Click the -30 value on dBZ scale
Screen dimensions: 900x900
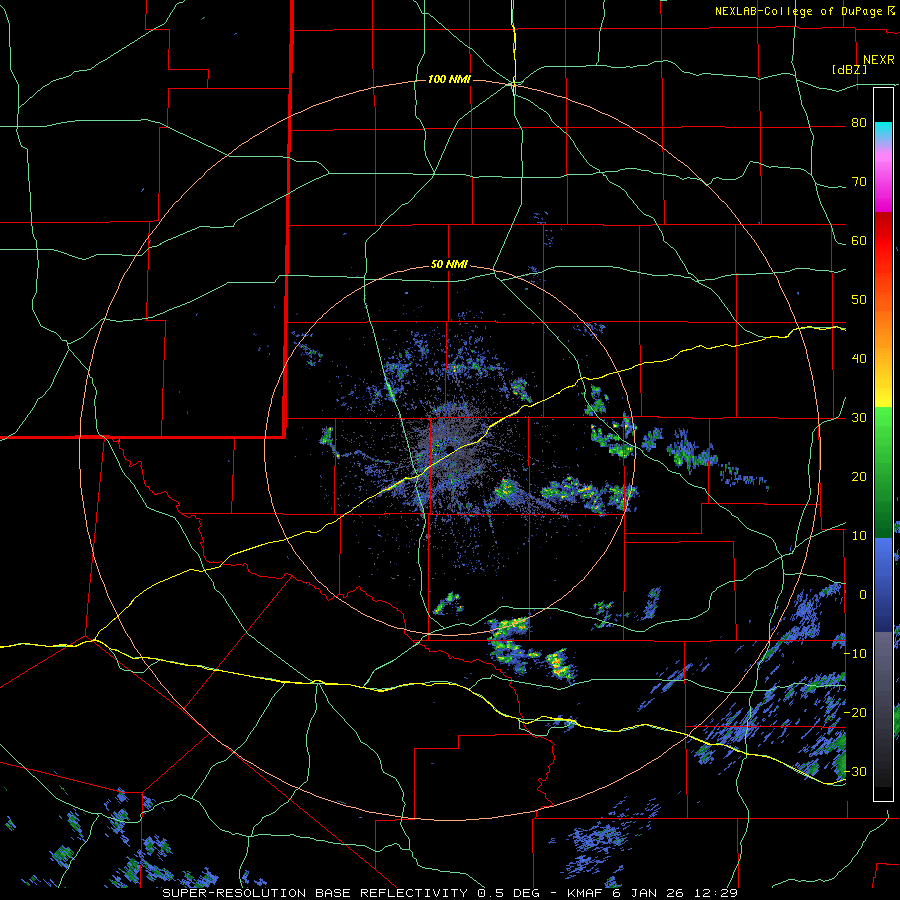tap(856, 771)
